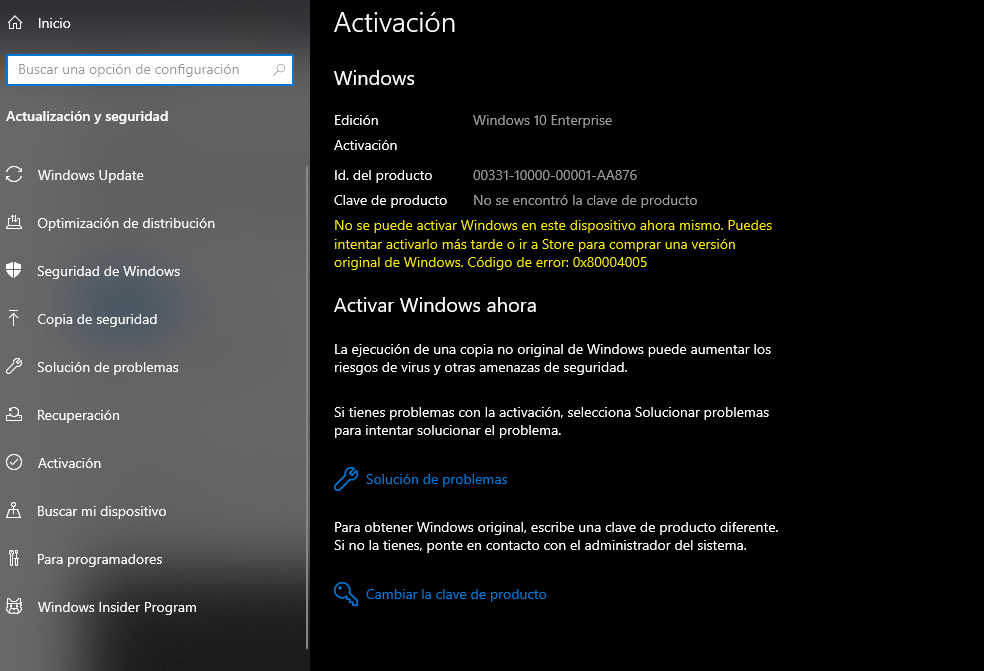Viewport: 984px width, 671px height.
Task: Select Seguridad de Windows section
Action: 109,271
